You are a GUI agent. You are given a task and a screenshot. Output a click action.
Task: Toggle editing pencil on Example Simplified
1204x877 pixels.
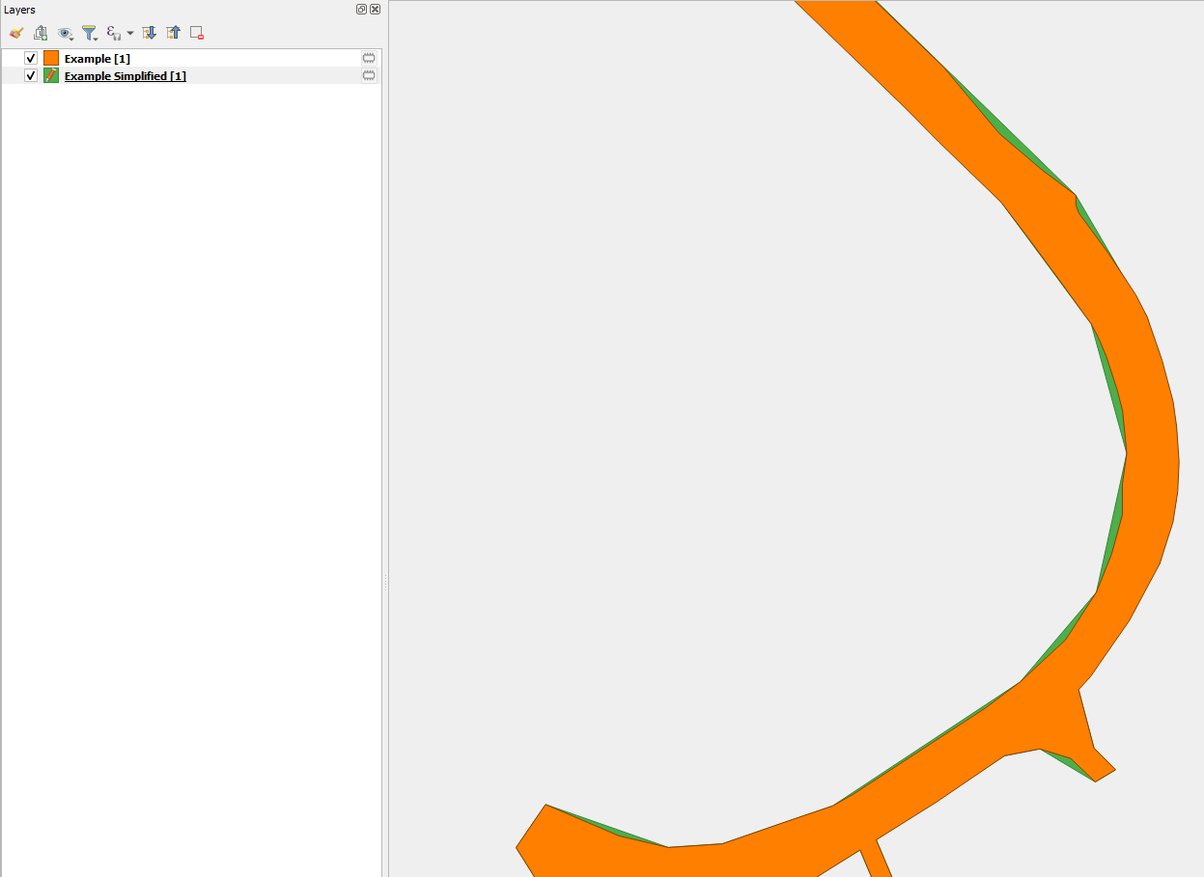(49, 75)
